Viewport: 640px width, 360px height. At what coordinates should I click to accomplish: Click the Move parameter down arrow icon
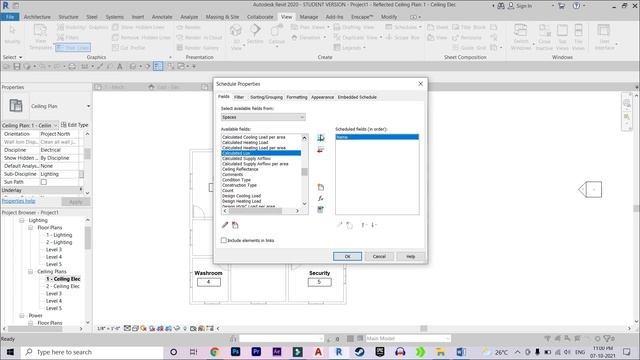click(x=373, y=225)
